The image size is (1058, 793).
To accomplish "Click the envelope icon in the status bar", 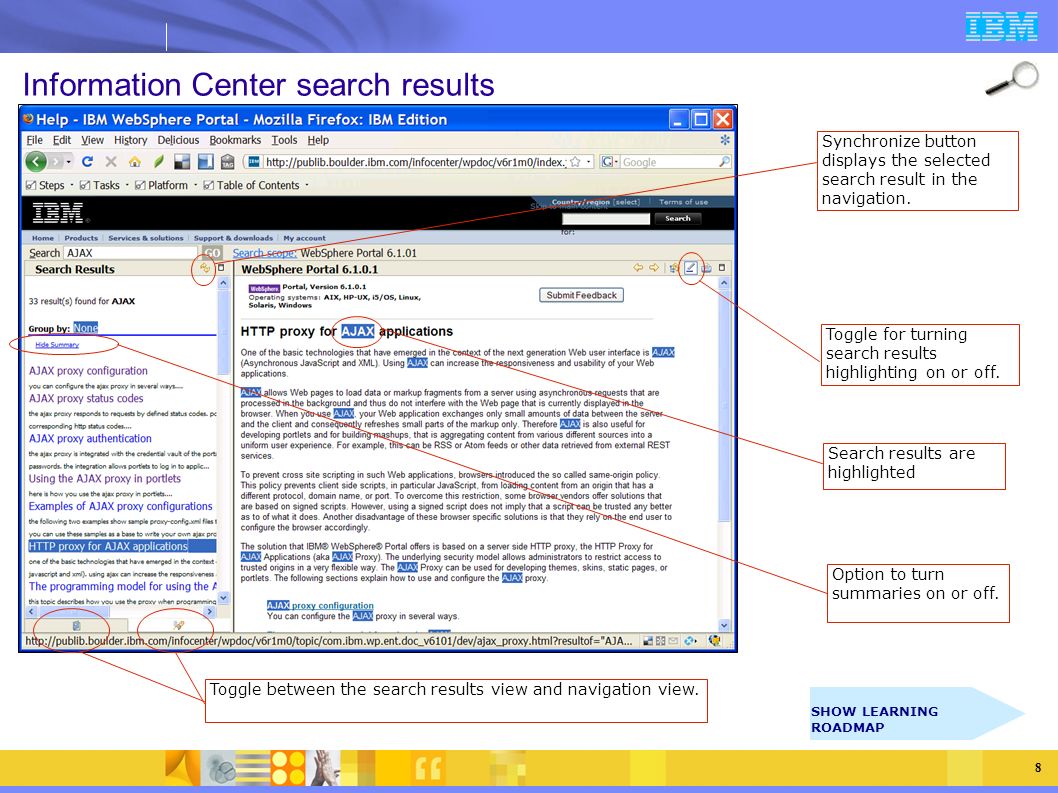I will (673, 640).
